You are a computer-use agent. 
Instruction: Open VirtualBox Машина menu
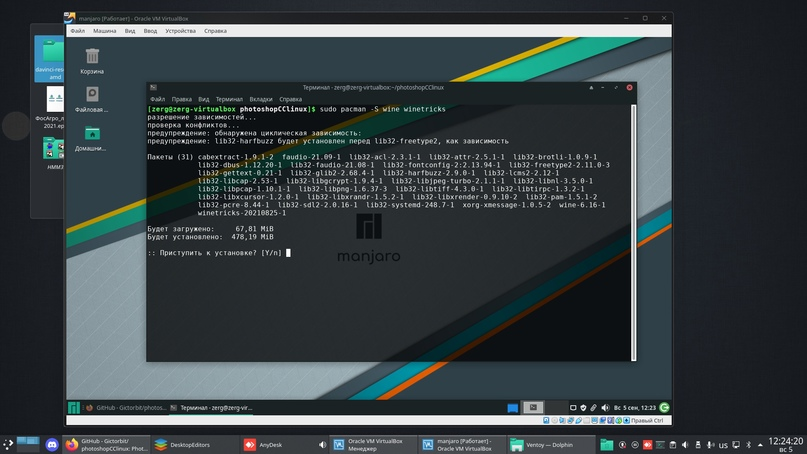[104, 31]
